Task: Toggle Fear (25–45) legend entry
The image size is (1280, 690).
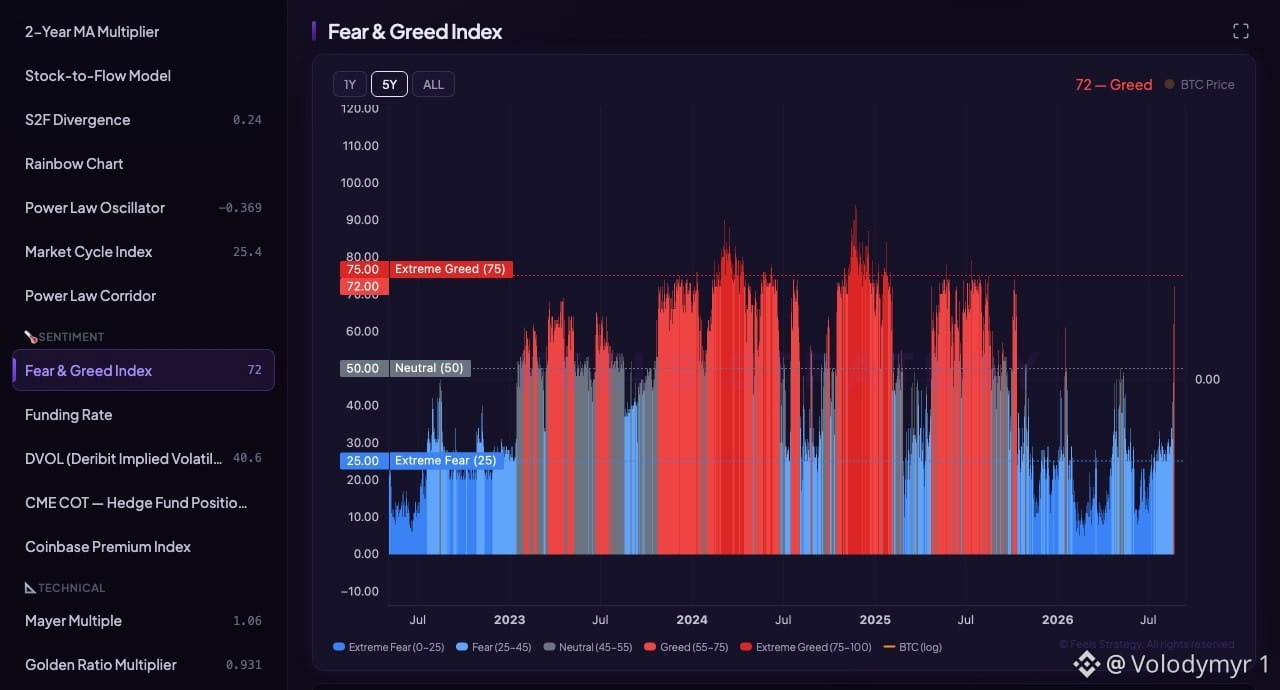Action: click(496, 647)
